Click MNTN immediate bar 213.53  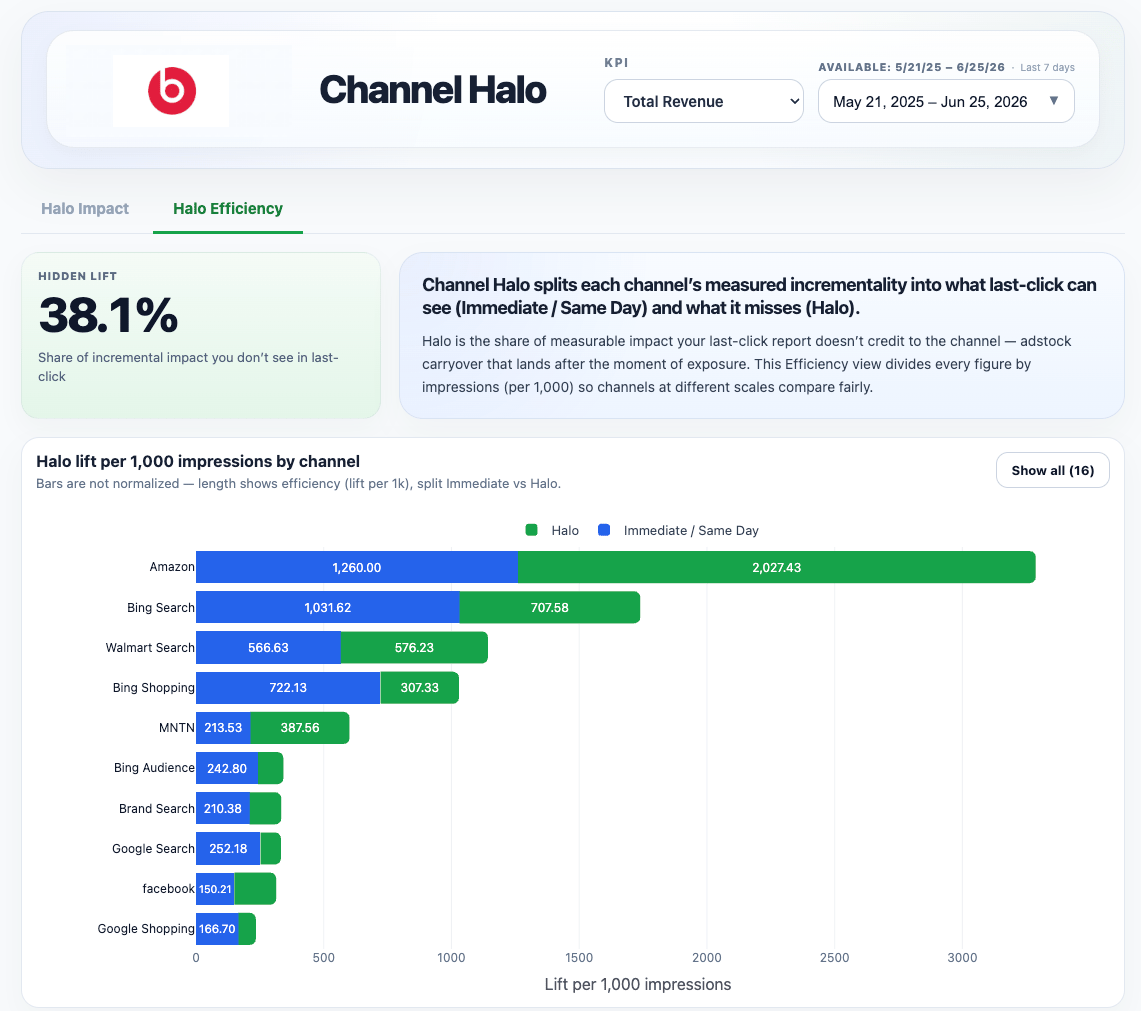[x=223, y=728]
